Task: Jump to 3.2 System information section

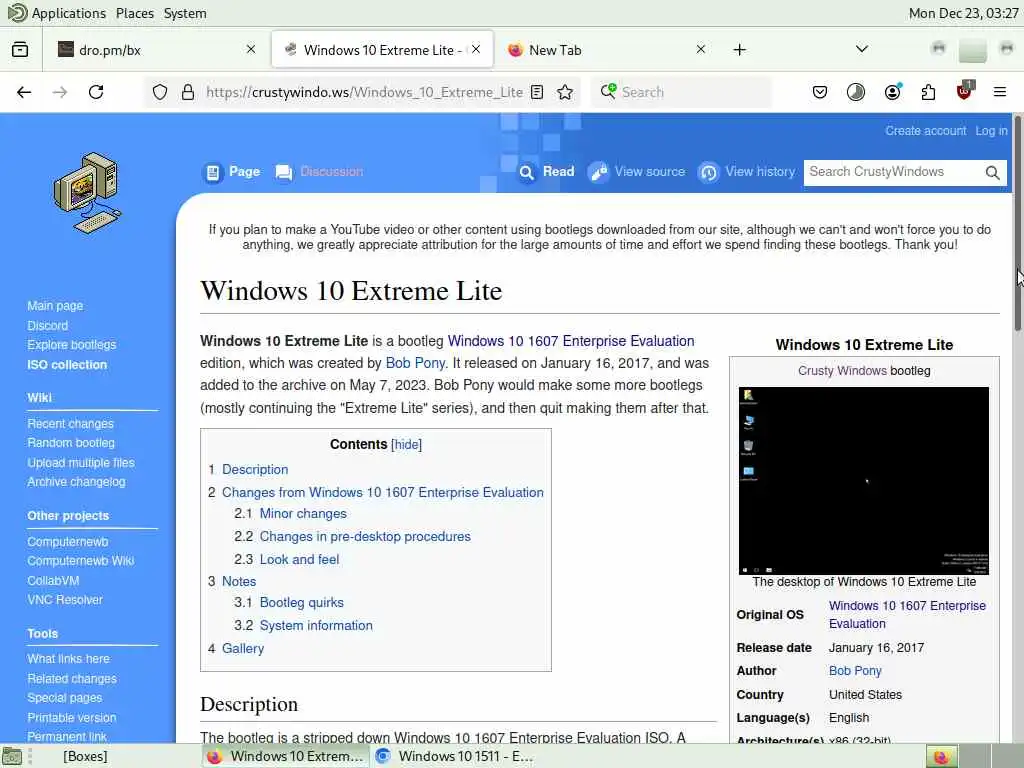Action: 316,626
